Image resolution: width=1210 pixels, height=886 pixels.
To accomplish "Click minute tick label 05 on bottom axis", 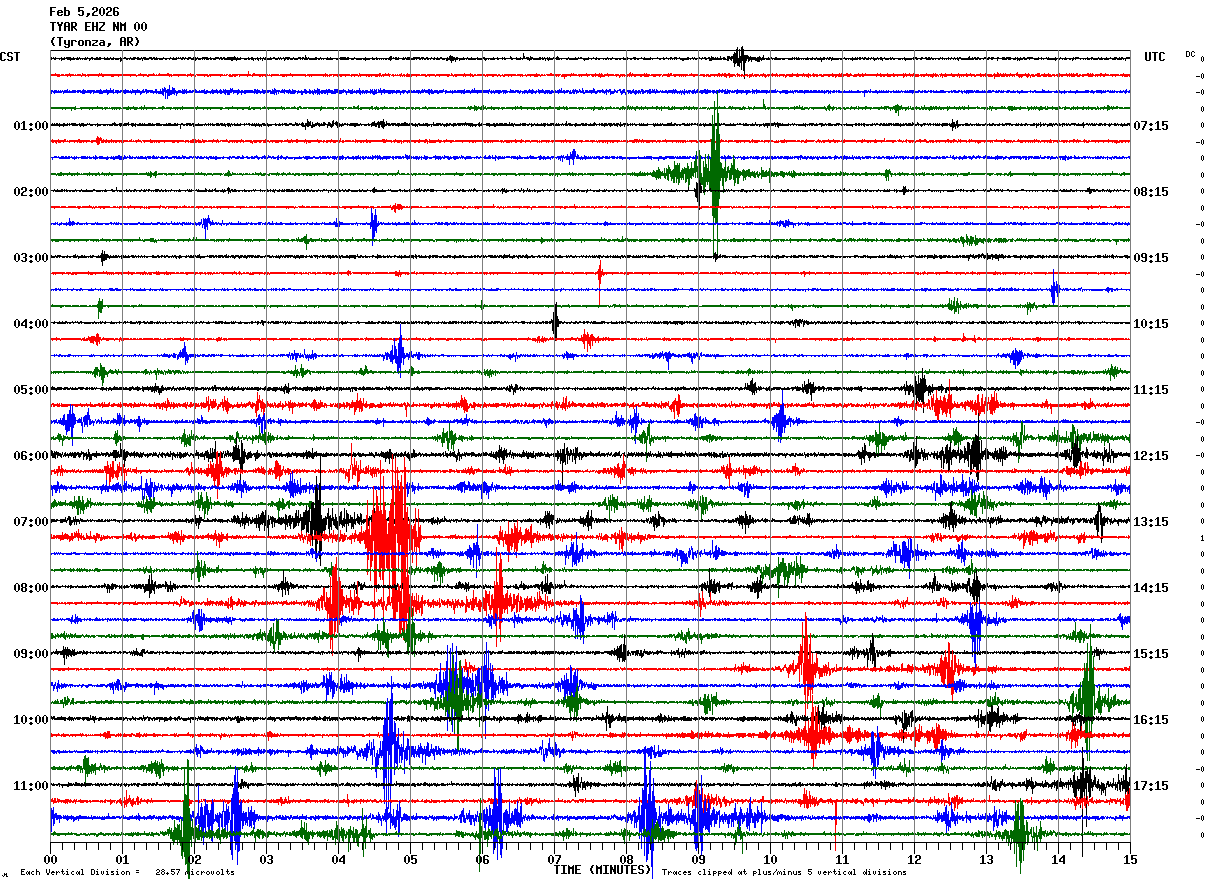I will pyautogui.click(x=410, y=860).
